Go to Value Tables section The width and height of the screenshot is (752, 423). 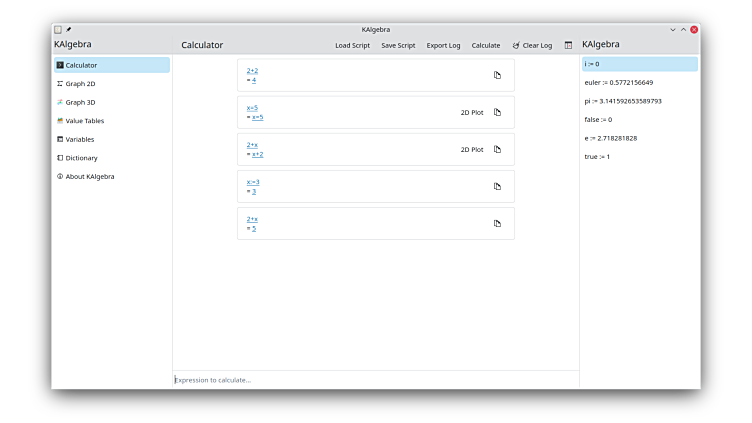(84, 121)
